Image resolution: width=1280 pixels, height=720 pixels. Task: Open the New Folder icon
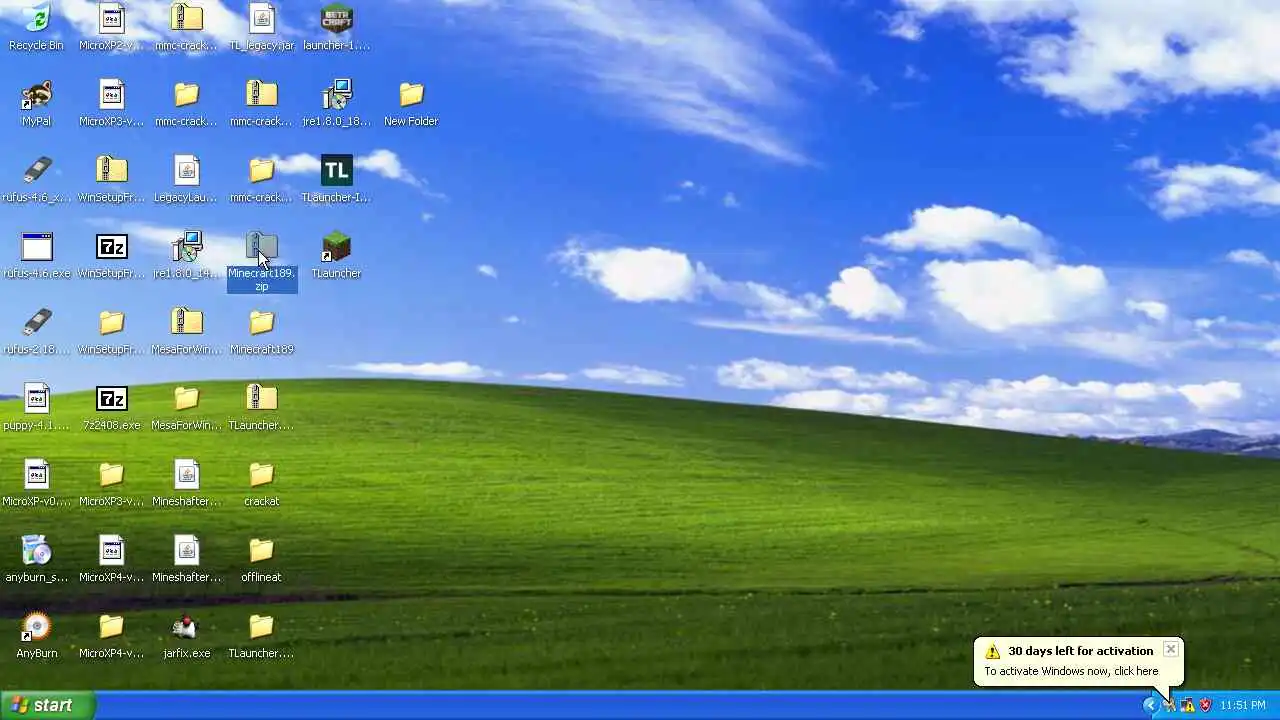(x=411, y=95)
